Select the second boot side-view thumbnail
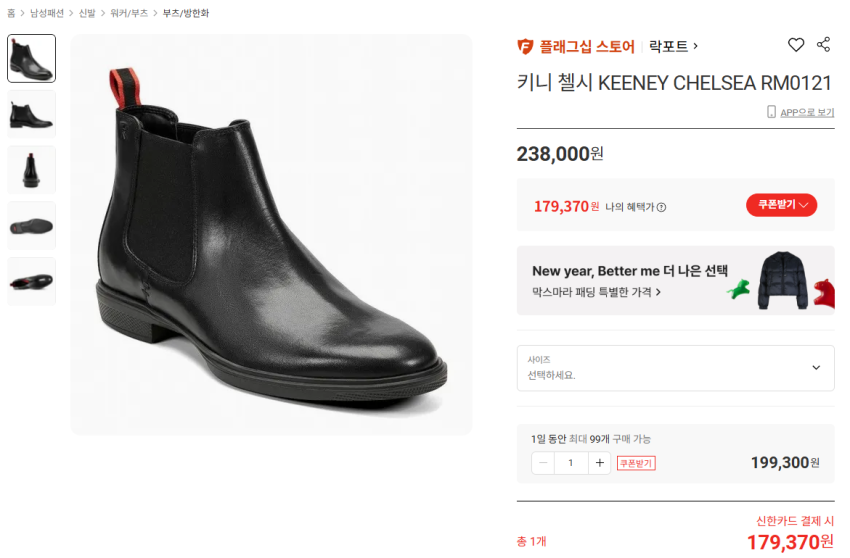Image resolution: width=850 pixels, height=558 pixels. (31, 114)
